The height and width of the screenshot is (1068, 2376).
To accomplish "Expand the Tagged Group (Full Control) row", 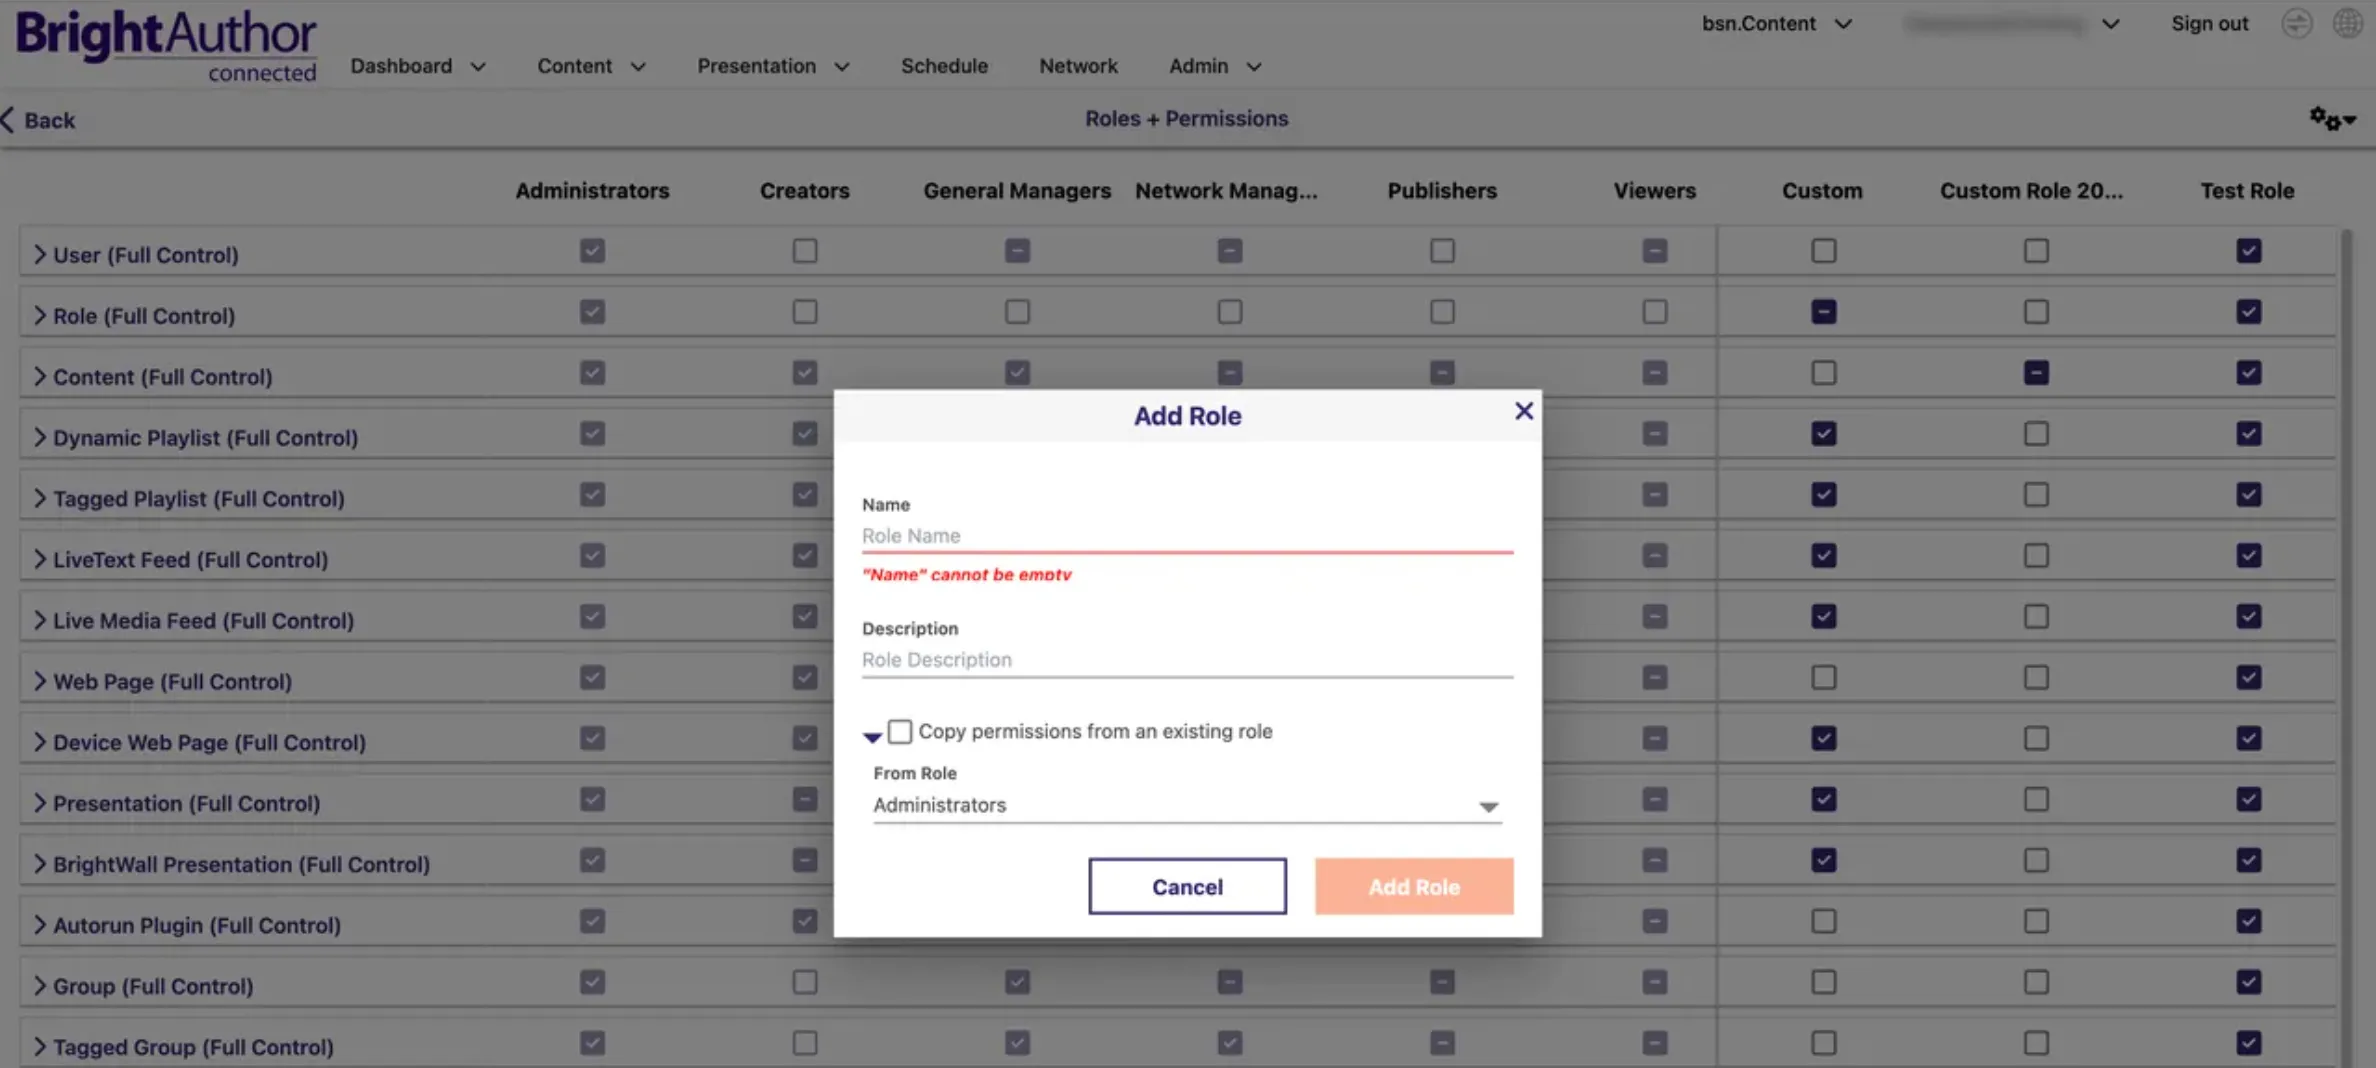I will pyautogui.click(x=39, y=1046).
